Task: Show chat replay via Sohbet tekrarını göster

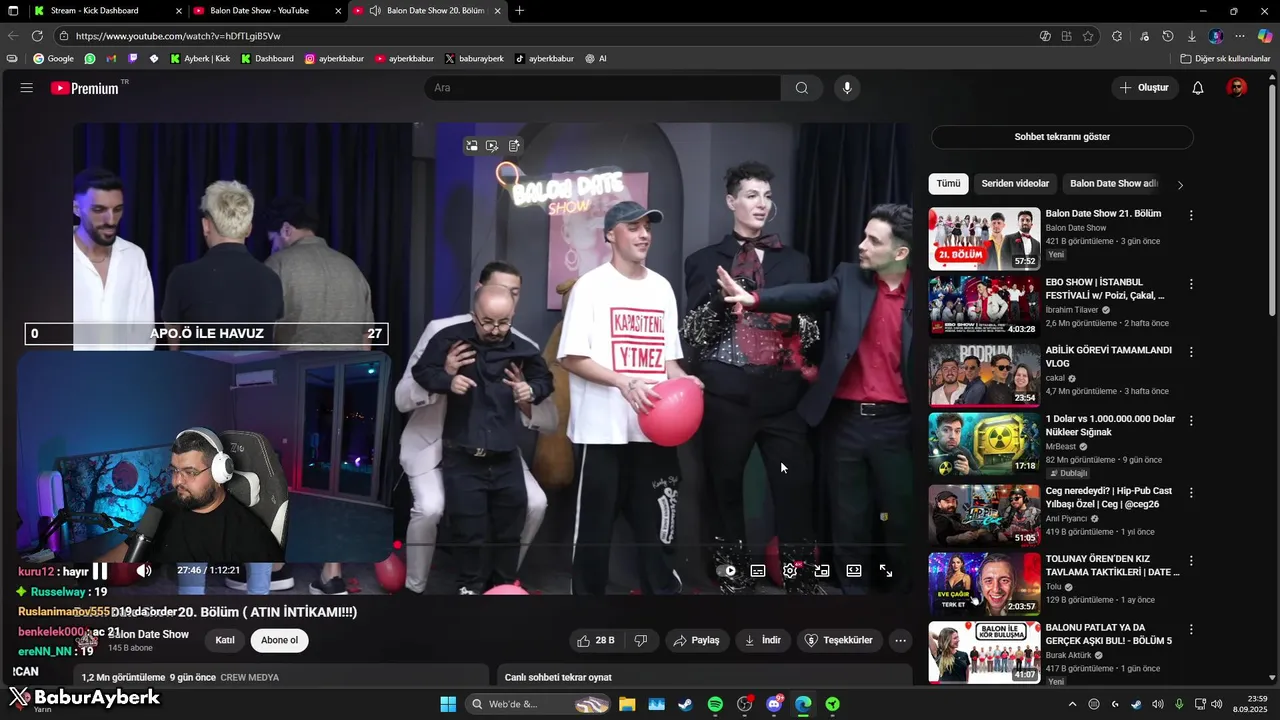Action: 1062,137
